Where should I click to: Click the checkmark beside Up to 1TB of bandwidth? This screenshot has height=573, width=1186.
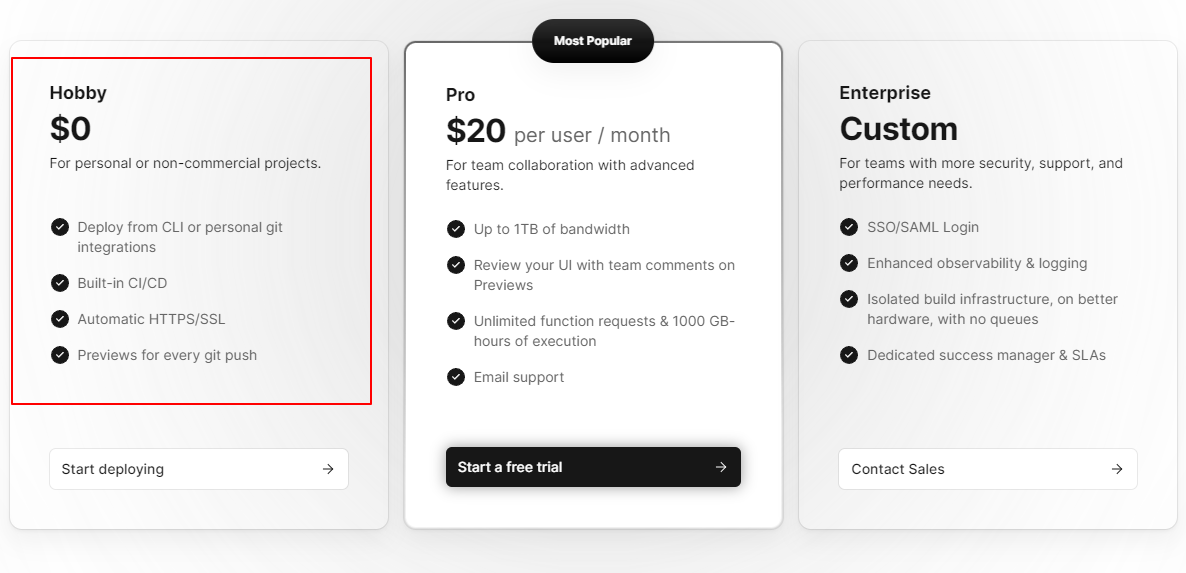(x=456, y=229)
